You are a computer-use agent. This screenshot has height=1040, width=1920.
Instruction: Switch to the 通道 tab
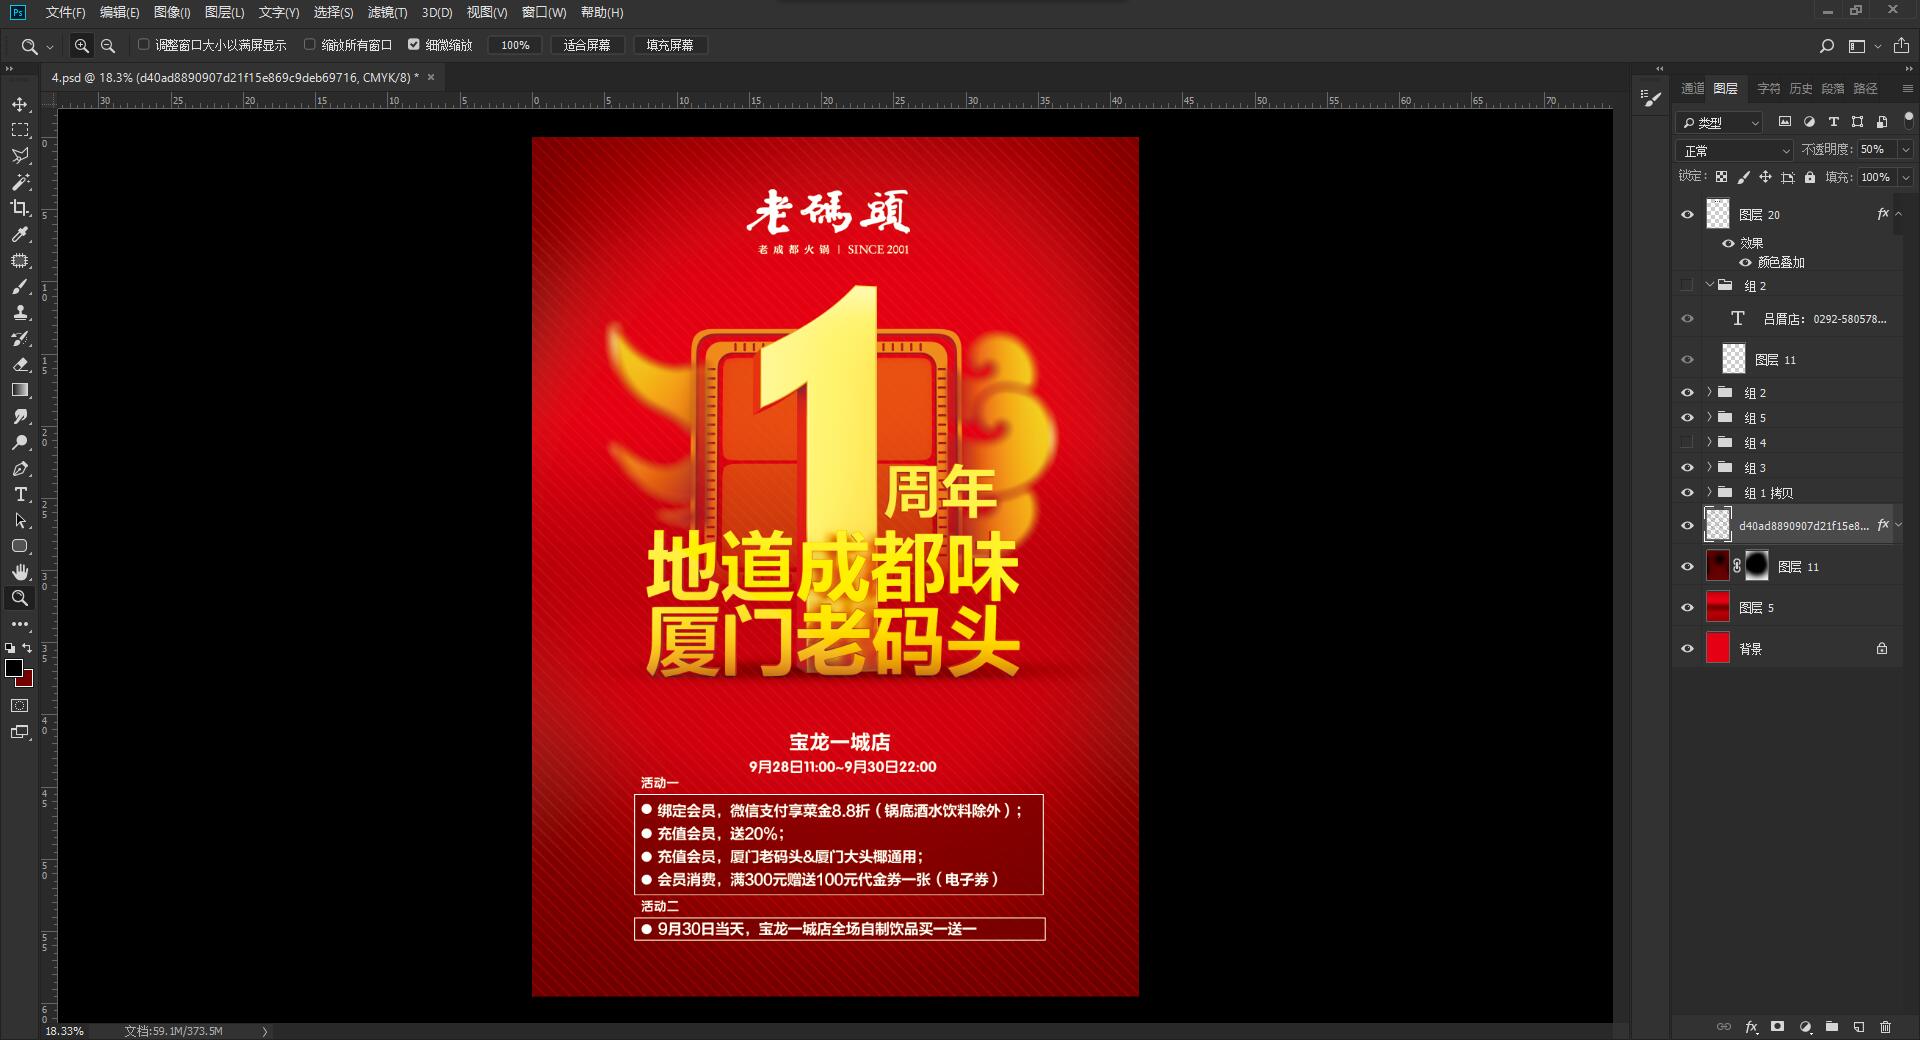tap(1692, 88)
